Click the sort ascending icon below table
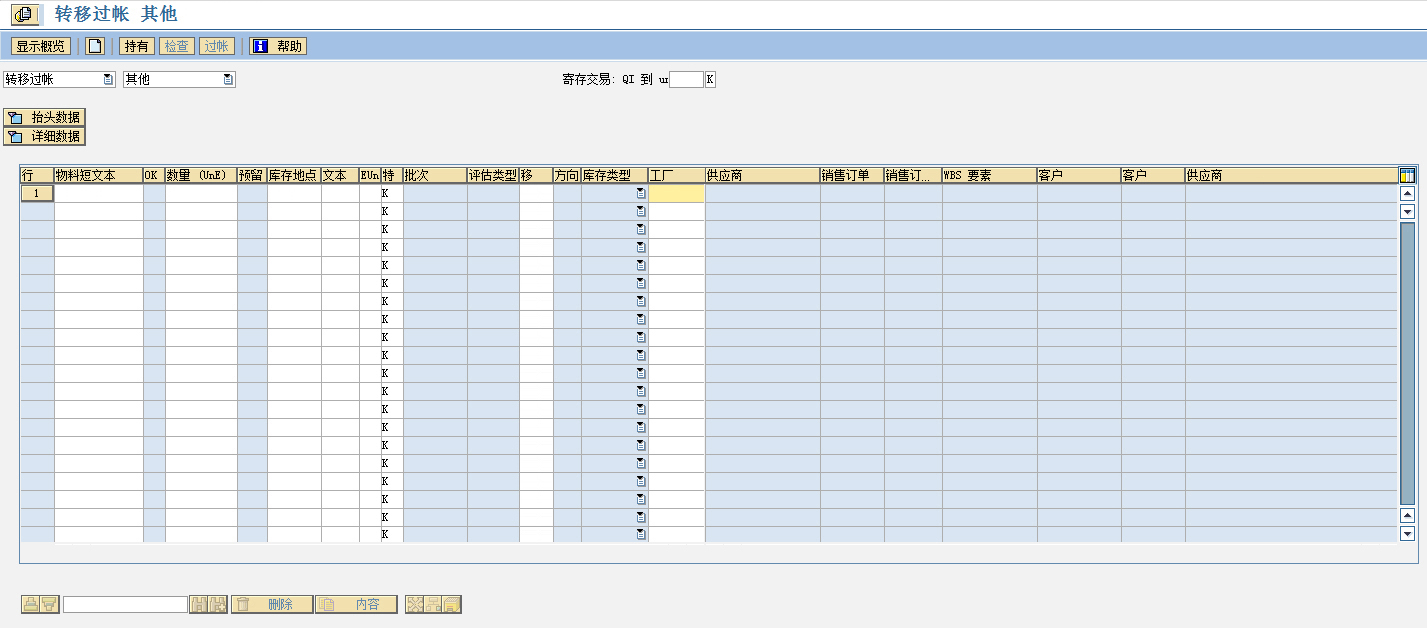Image resolution: width=1427 pixels, height=628 pixels. point(31,604)
